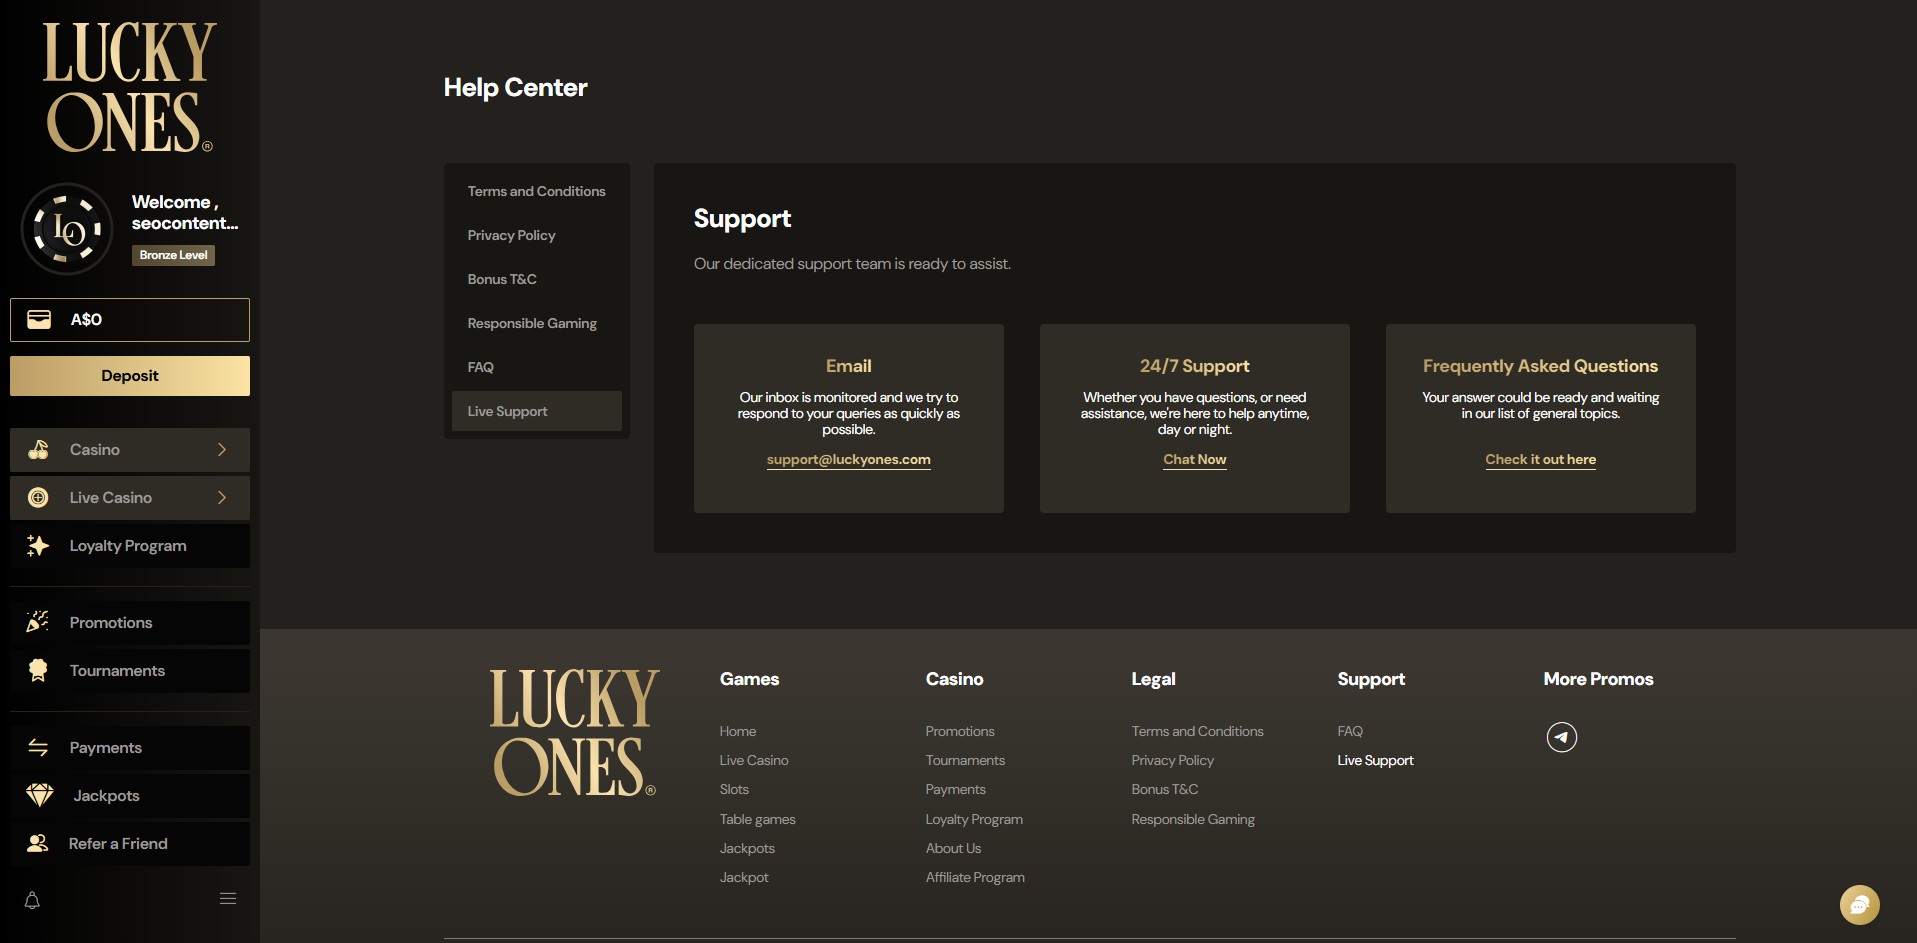Click footer Affiliate Program link
This screenshot has height=943, width=1917.
click(975, 877)
